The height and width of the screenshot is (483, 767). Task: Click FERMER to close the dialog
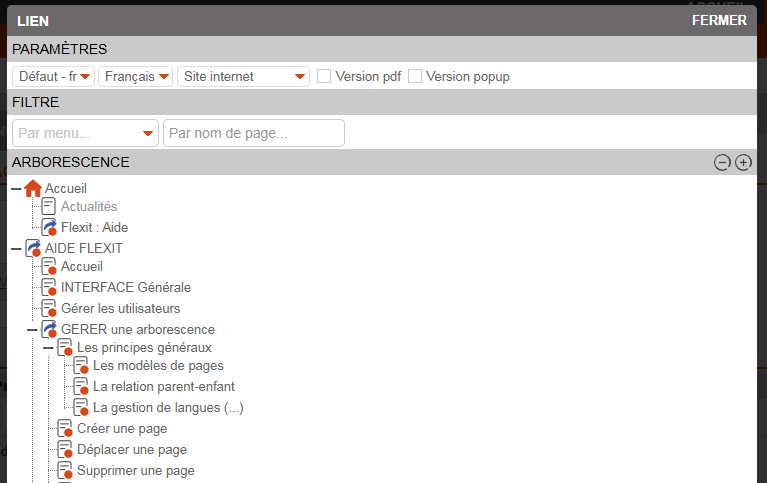pyautogui.click(x=718, y=20)
